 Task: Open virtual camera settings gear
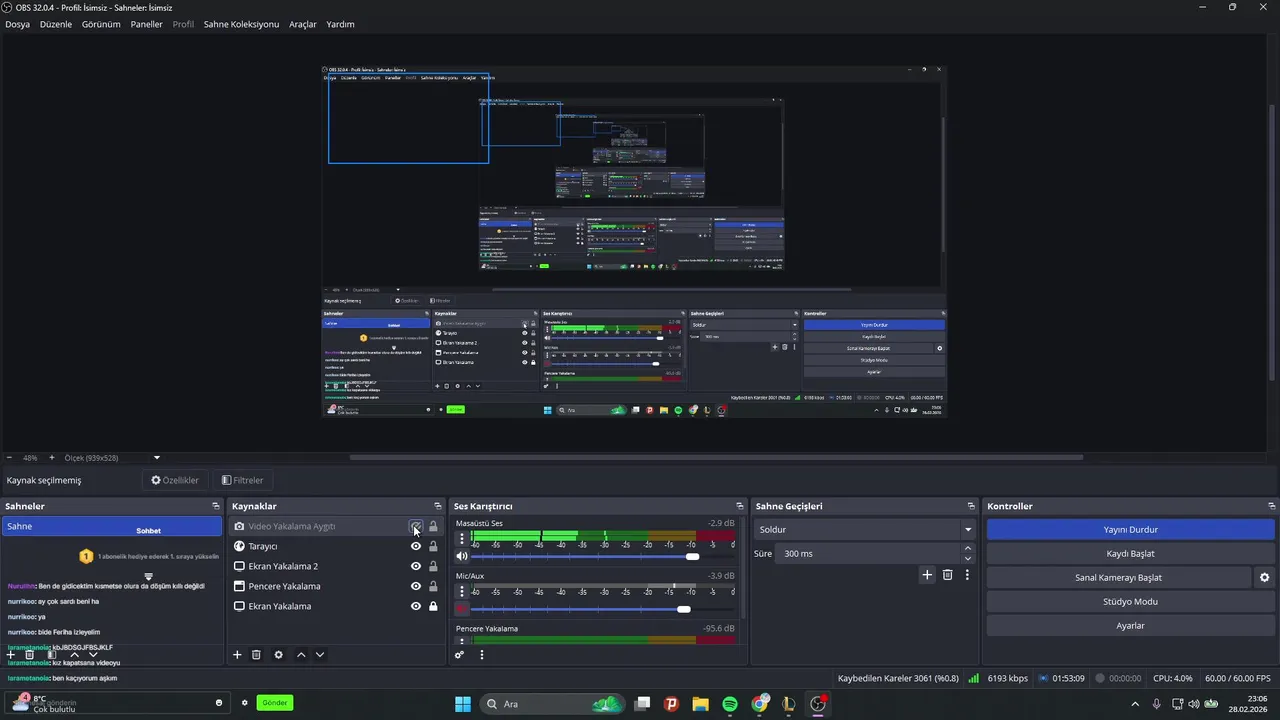[x=1264, y=577]
